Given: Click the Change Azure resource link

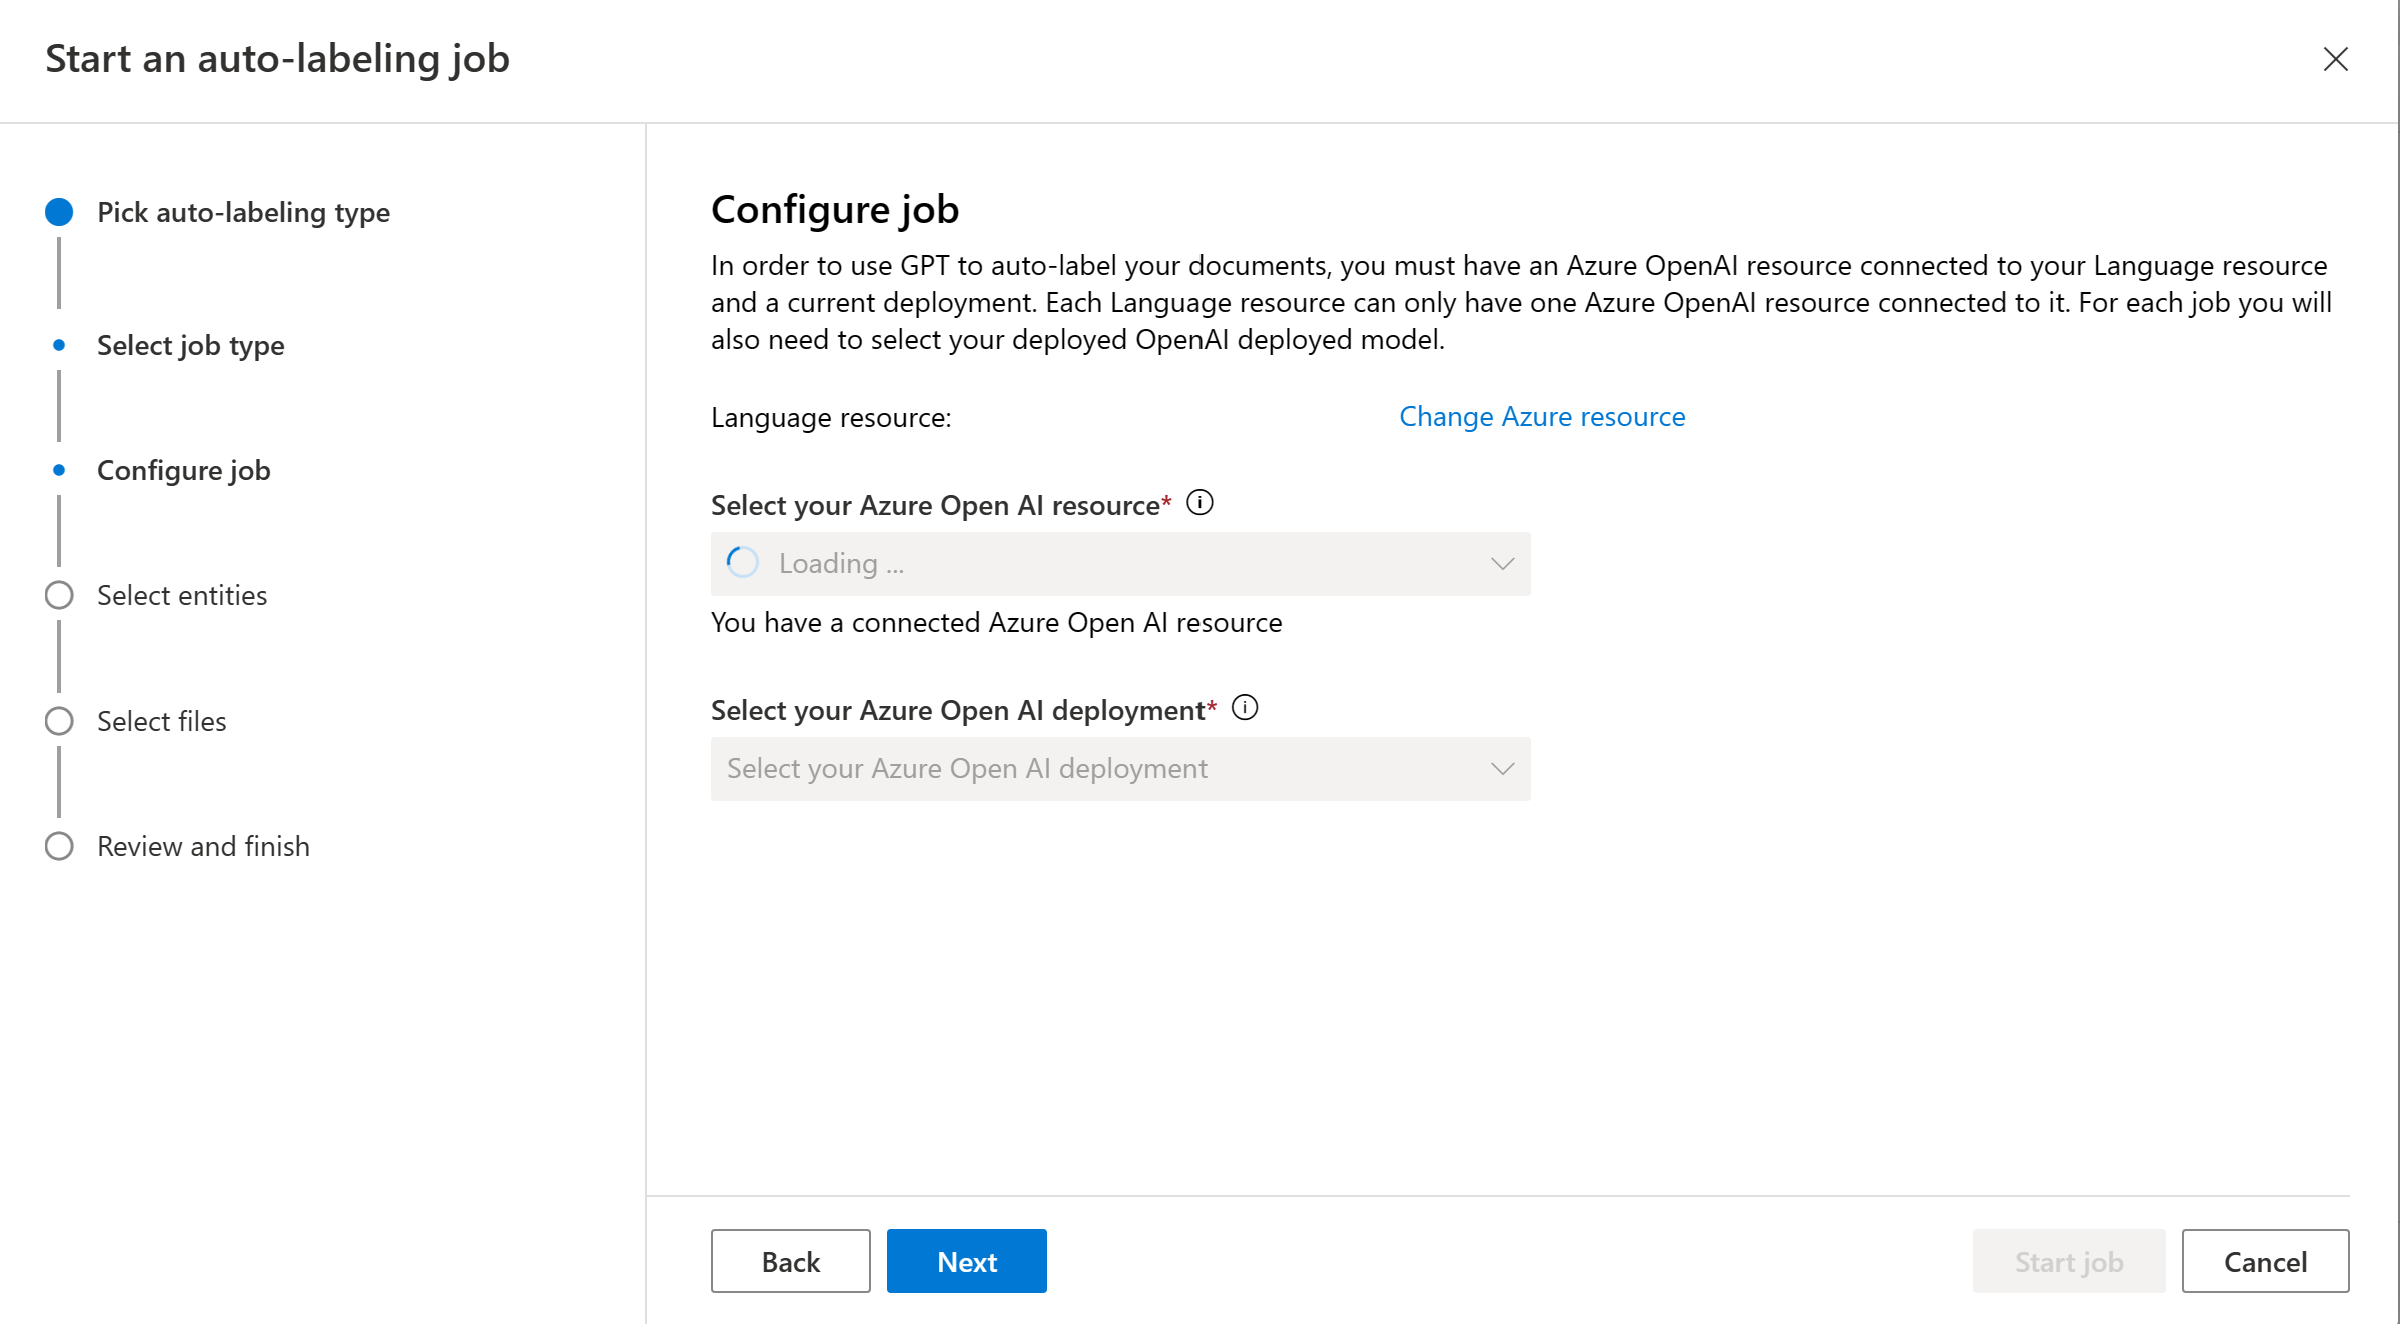Looking at the screenshot, I should coord(1541,416).
